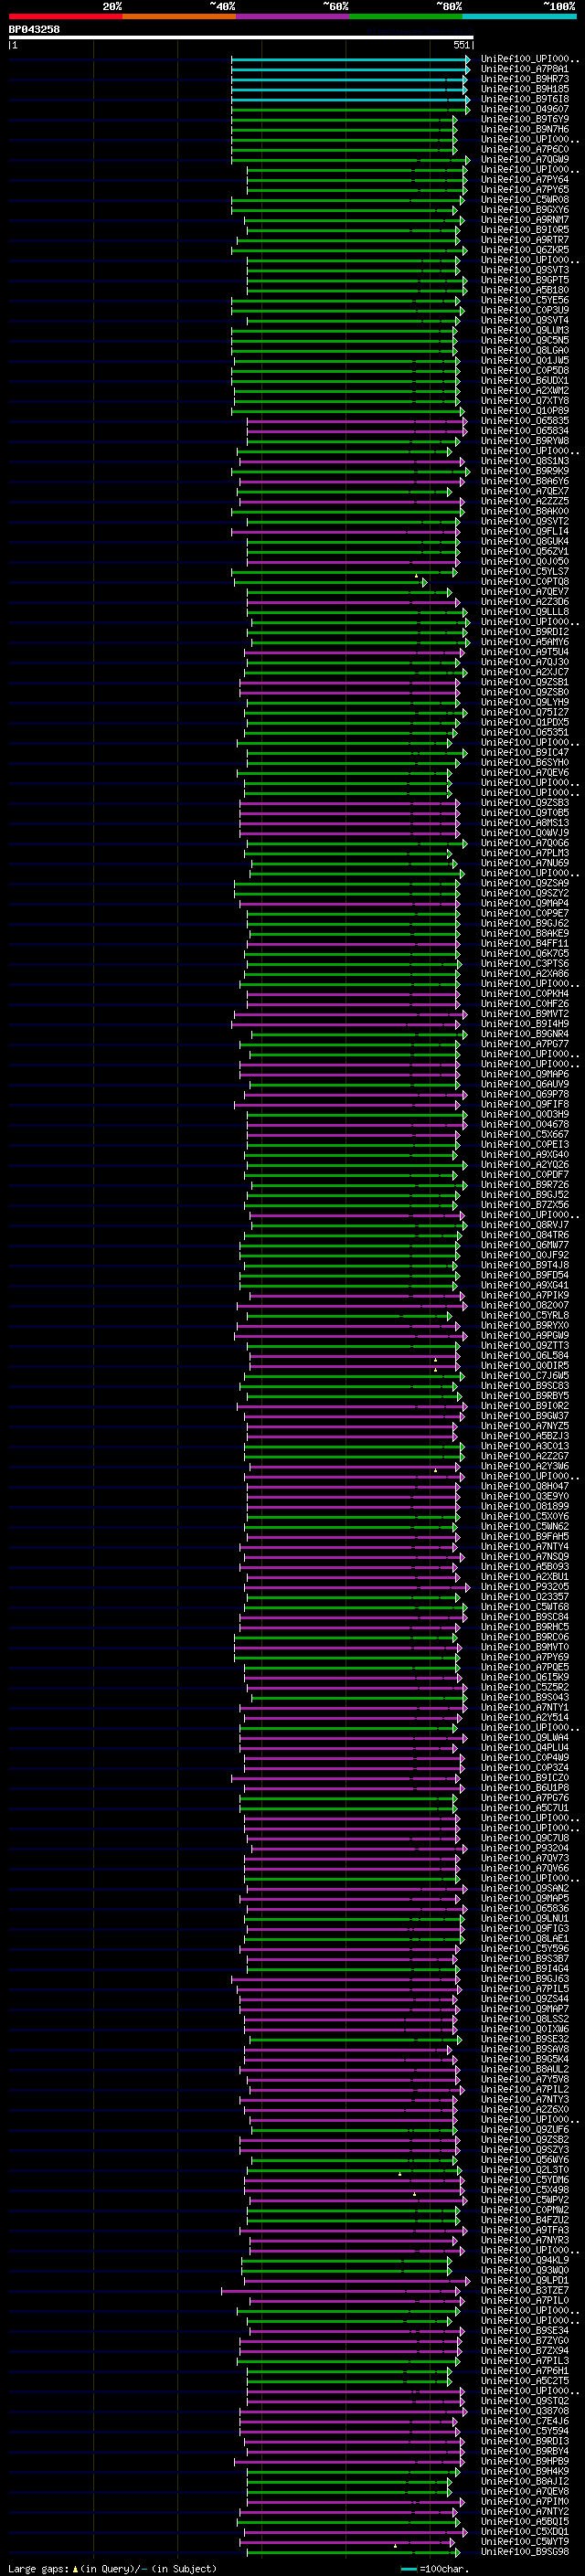Open the UniRef100_Q6L584 entry
The image size is (585, 2576).
click(525, 1355)
